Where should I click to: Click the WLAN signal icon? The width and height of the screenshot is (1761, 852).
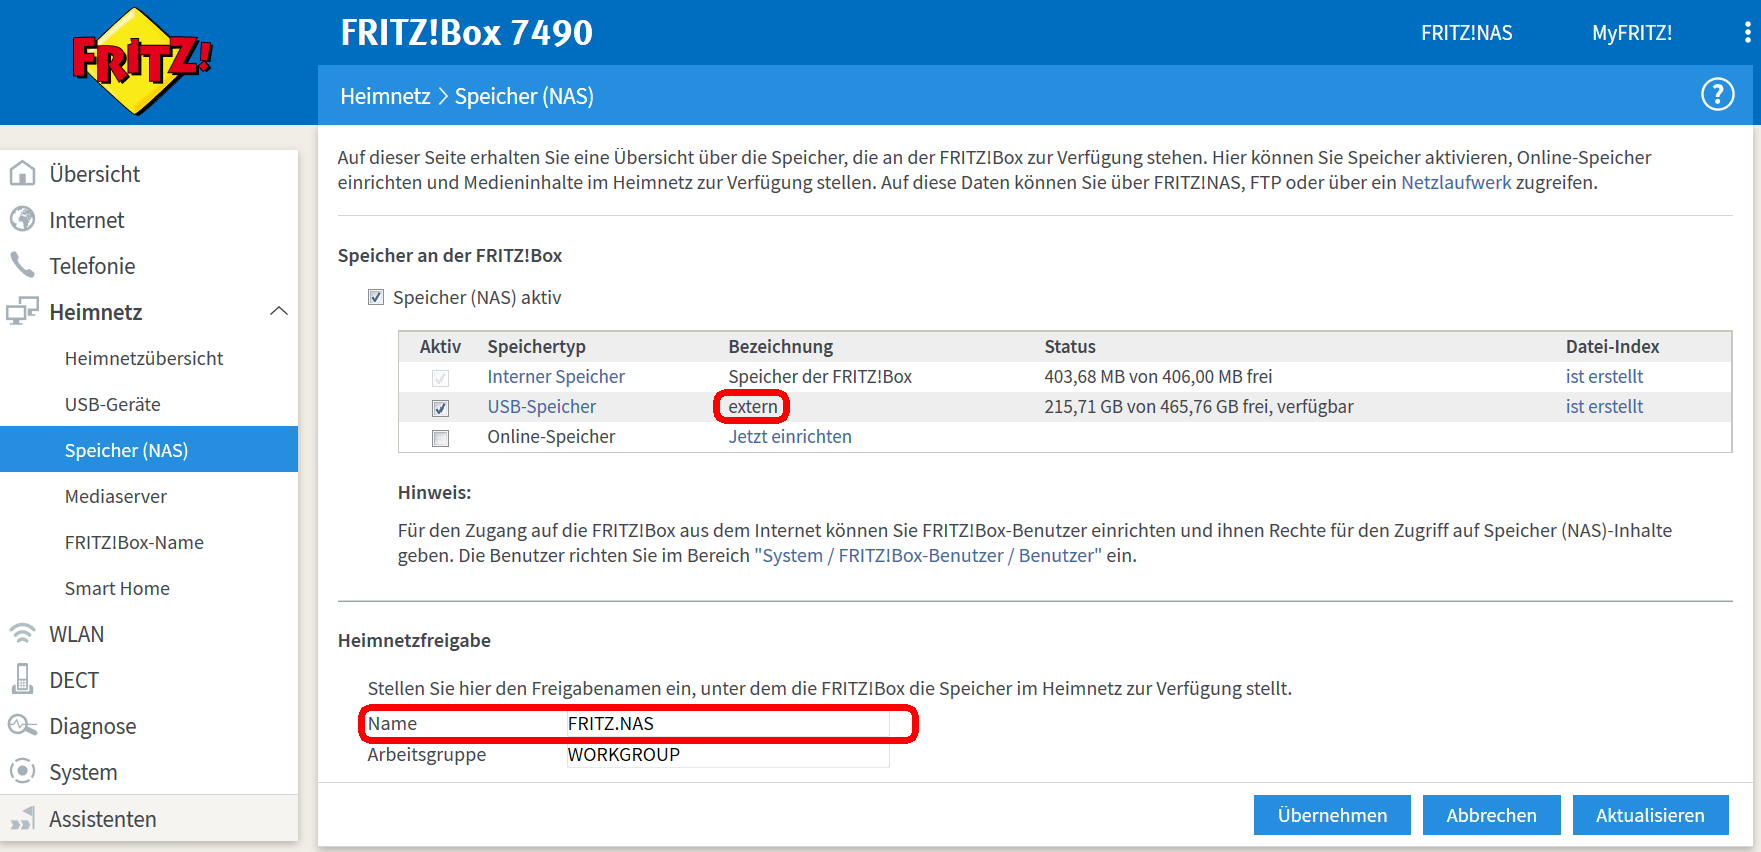(22, 634)
